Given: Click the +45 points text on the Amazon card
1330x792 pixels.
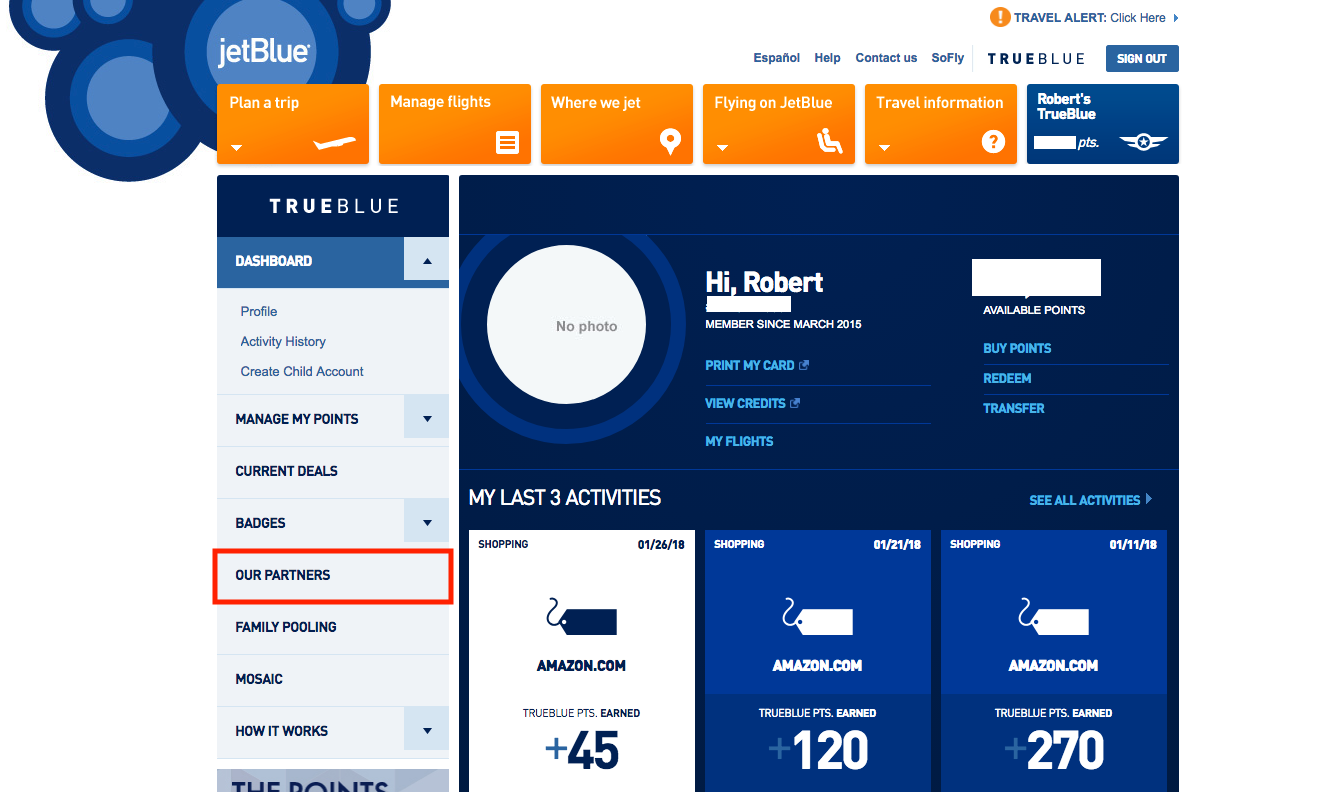Looking at the screenshot, I should point(582,751).
